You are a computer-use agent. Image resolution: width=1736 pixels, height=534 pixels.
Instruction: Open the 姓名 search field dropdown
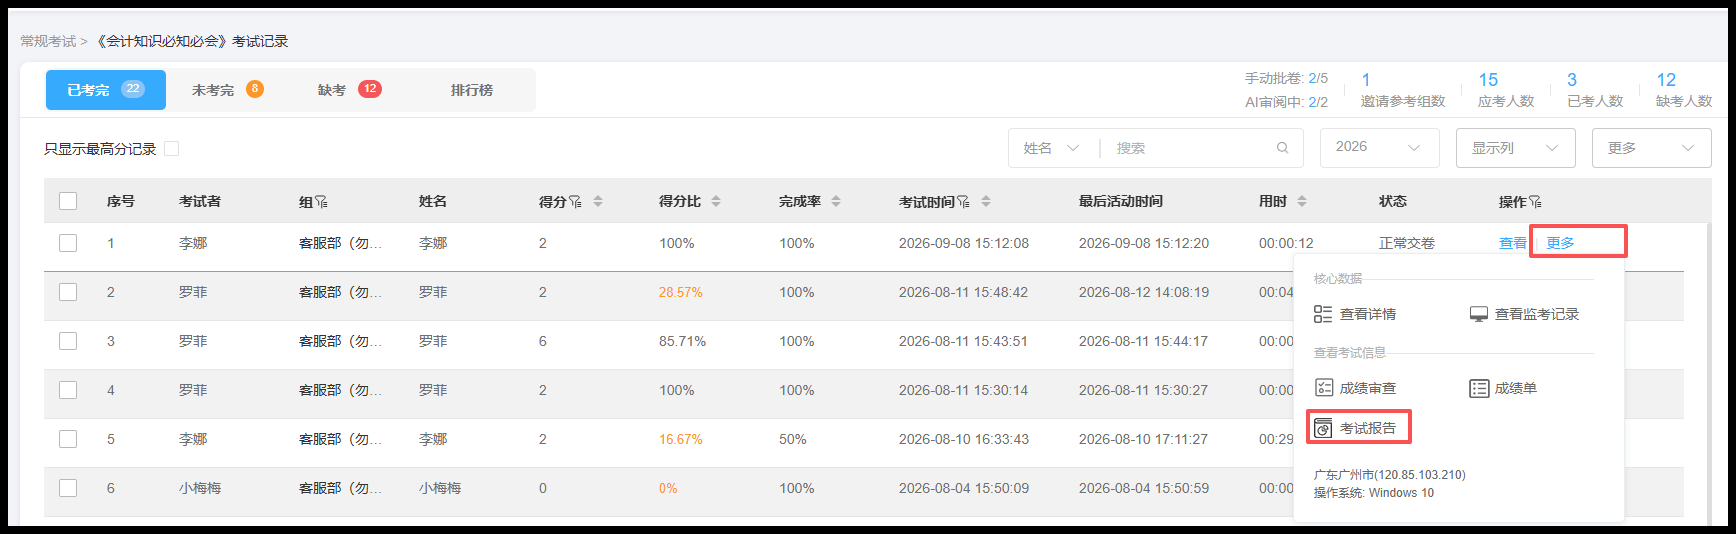point(1051,148)
